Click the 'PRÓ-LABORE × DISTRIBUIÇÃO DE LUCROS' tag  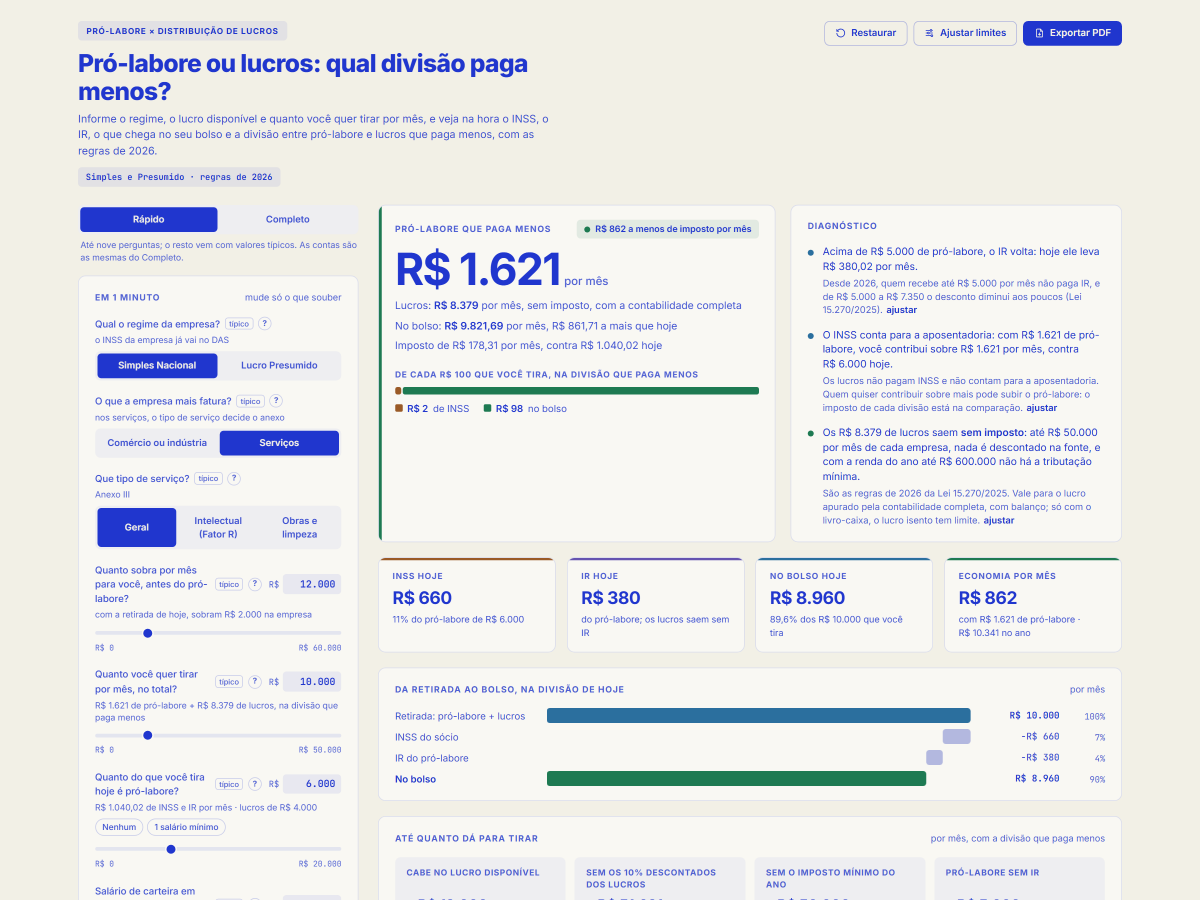coord(183,31)
